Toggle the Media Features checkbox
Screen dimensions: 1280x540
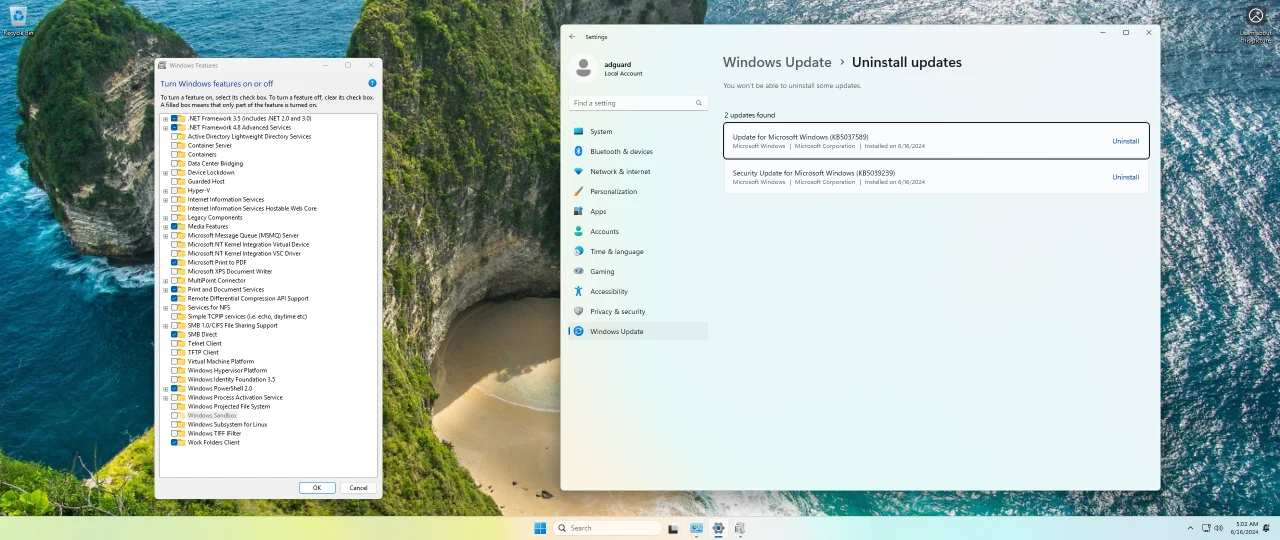174,227
